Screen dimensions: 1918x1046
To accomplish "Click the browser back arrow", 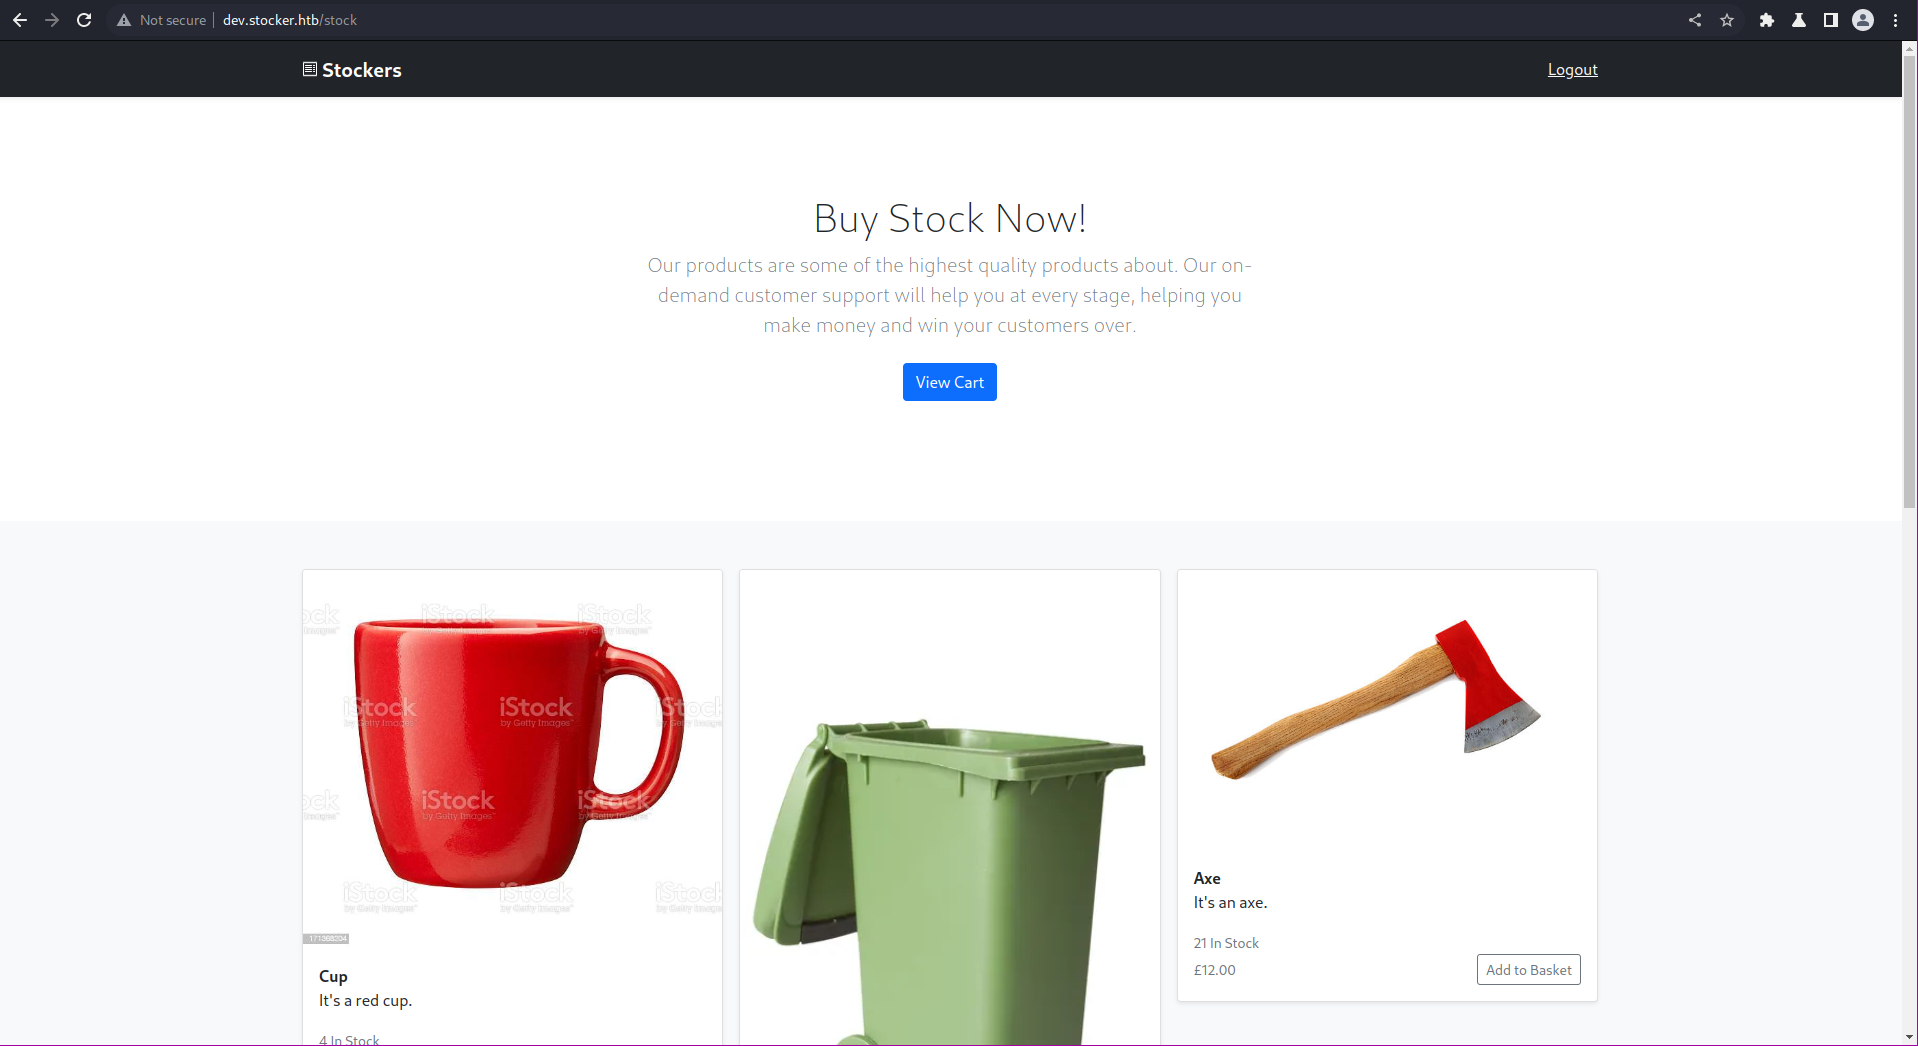I will pyautogui.click(x=20, y=20).
